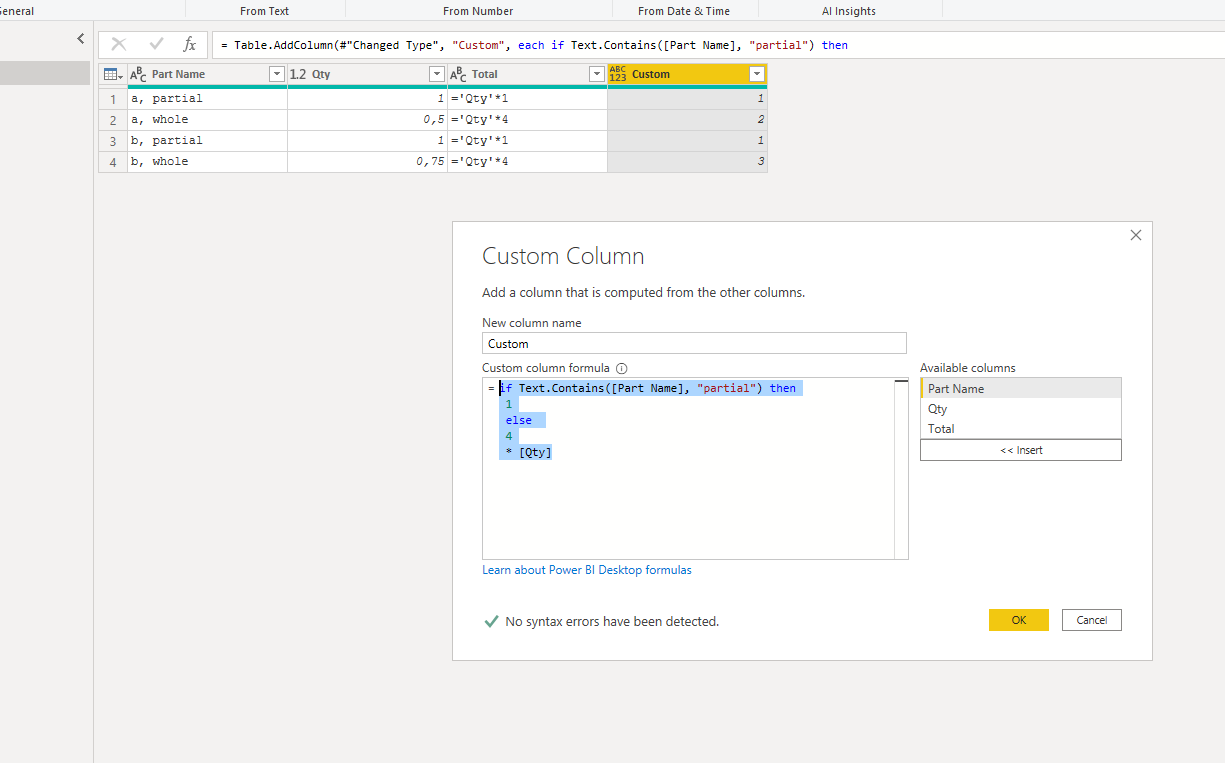
Task: Open the Total column filter dropdown
Action: [x=597, y=74]
